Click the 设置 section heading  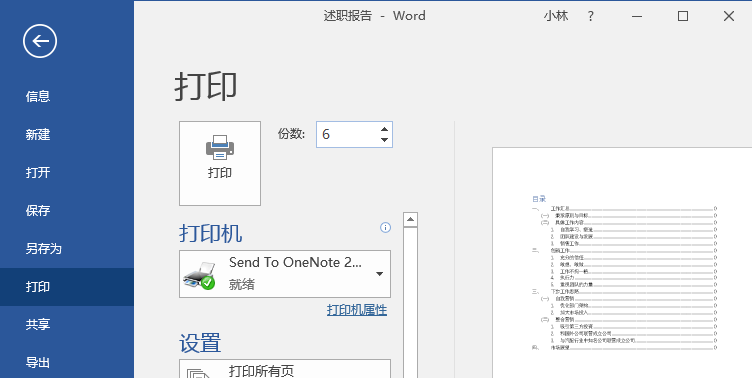pos(200,343)
